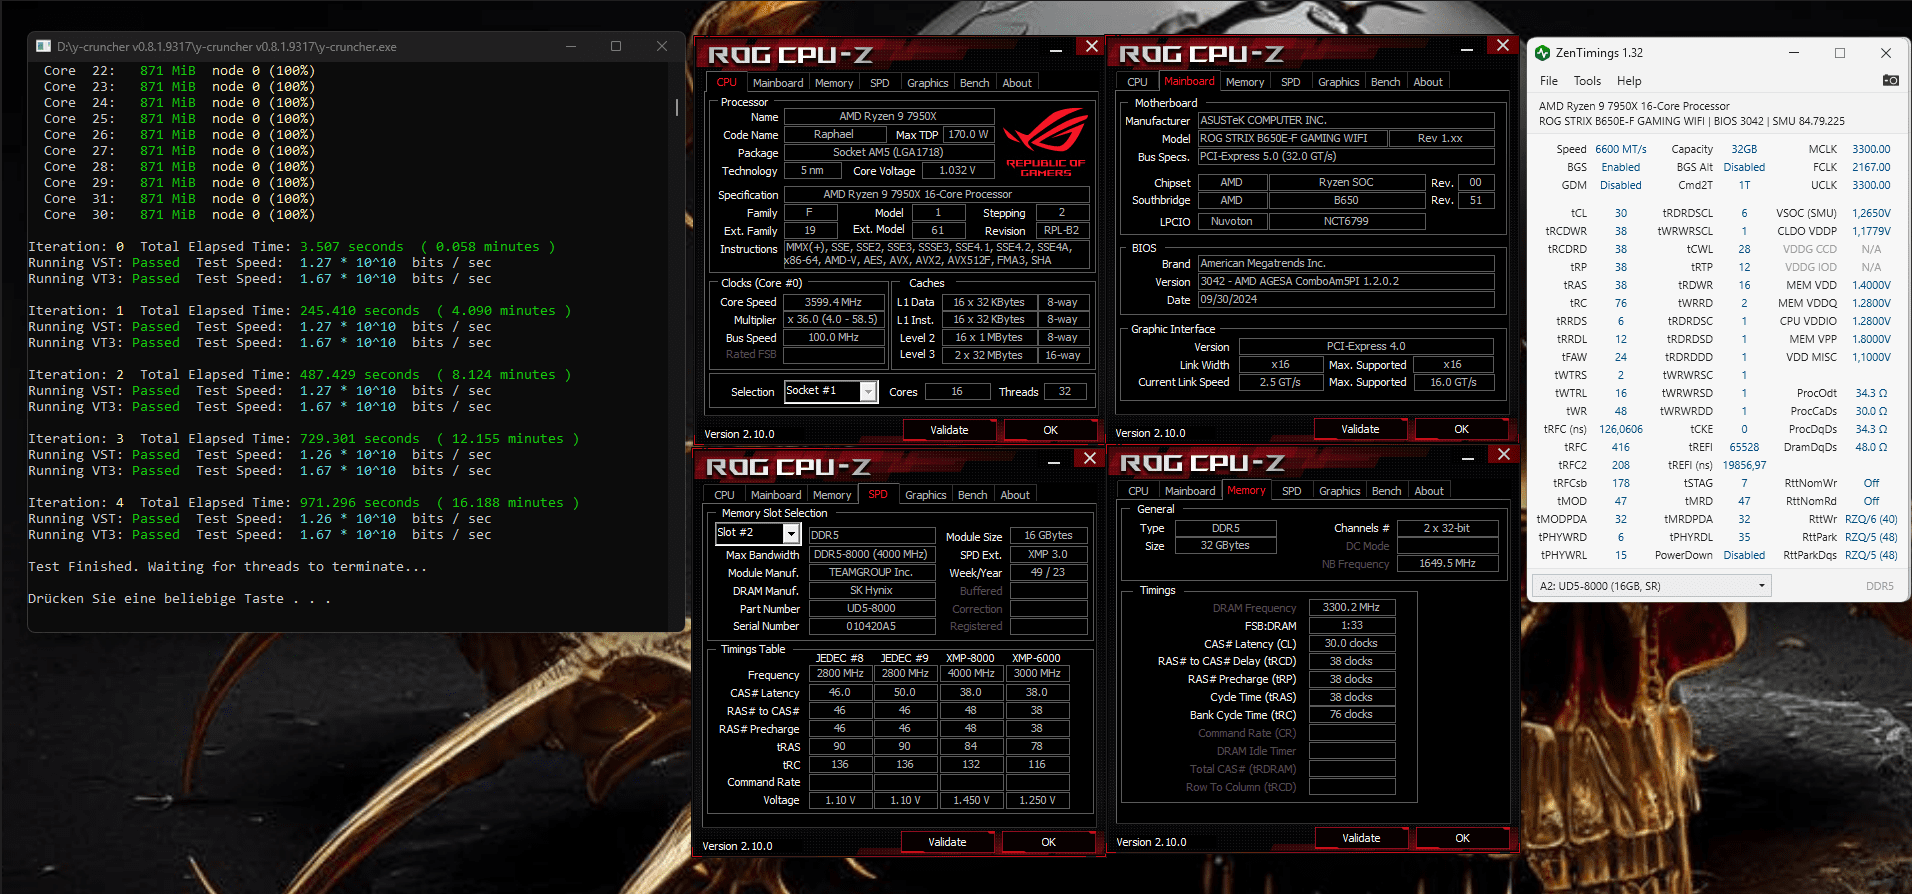Click OK in the Motherboard CPU-Z window

[x=1461, y=429]
